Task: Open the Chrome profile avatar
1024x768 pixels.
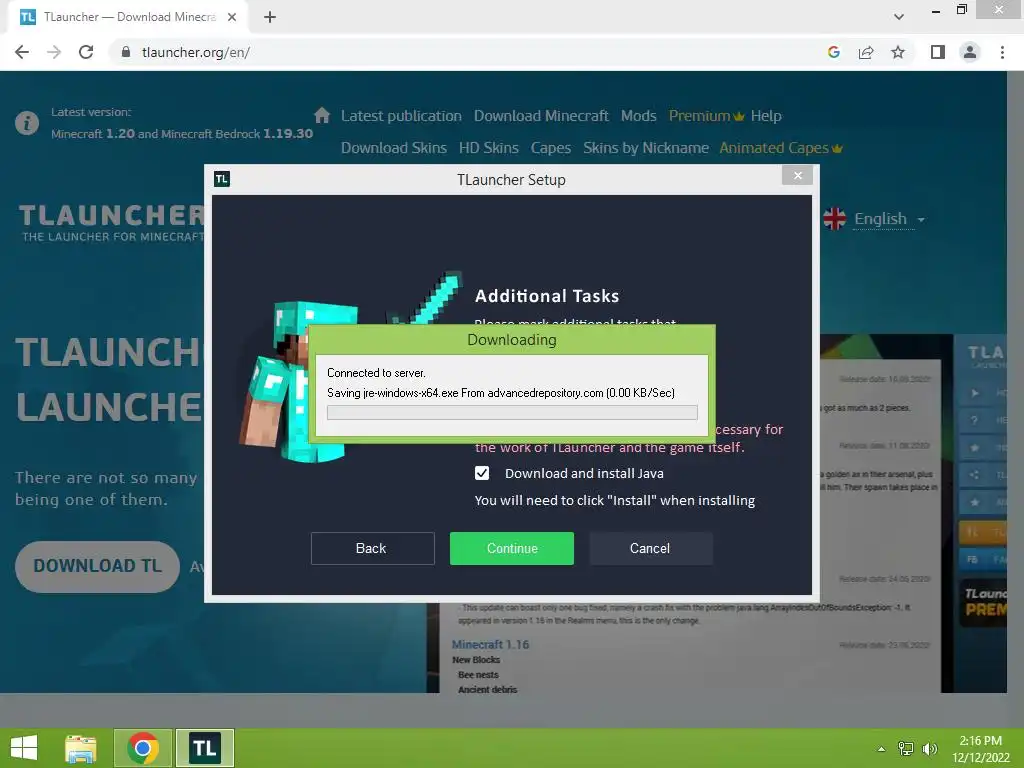Action: click(x=970, y=52)
